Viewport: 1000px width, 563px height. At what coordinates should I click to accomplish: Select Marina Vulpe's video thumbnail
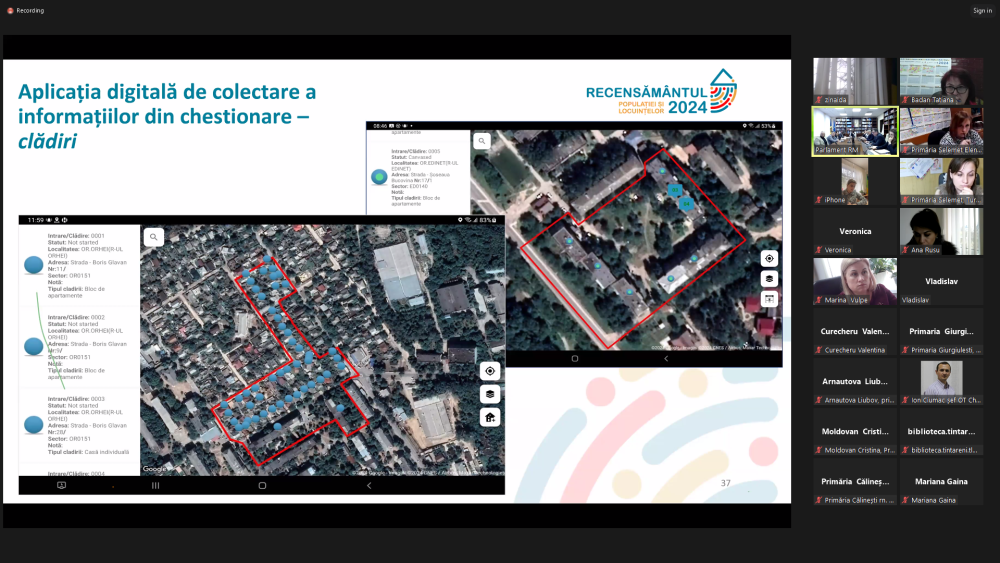(x=855, y=281)
